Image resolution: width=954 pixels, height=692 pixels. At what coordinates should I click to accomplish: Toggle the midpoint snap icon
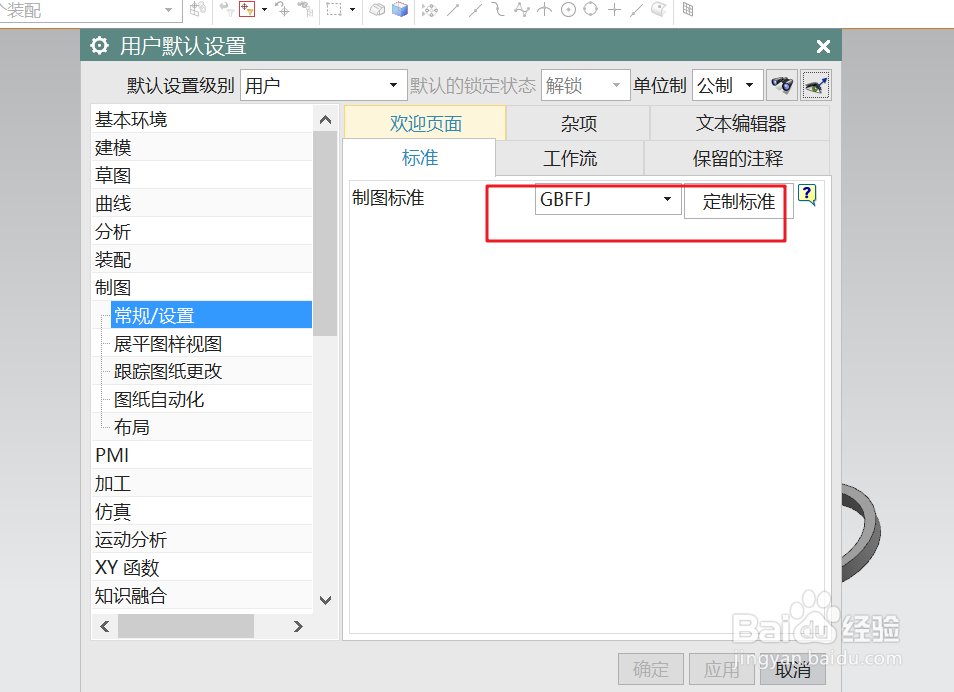pyautogui.click(x=476, y=9)
